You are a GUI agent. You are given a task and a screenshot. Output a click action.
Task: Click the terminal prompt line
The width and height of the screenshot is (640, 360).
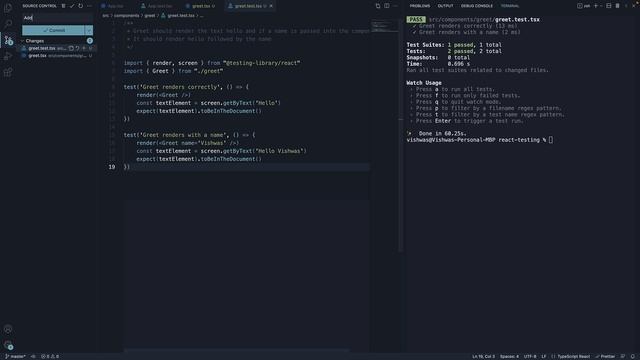coord(480,140)
